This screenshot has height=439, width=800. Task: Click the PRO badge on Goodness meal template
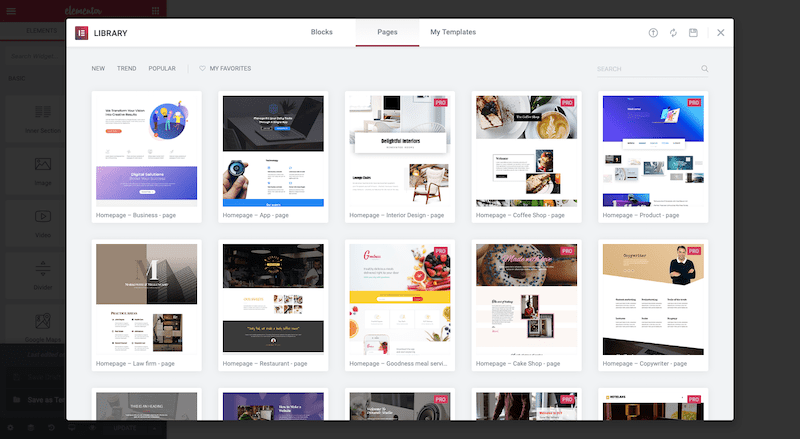point(440,251)
